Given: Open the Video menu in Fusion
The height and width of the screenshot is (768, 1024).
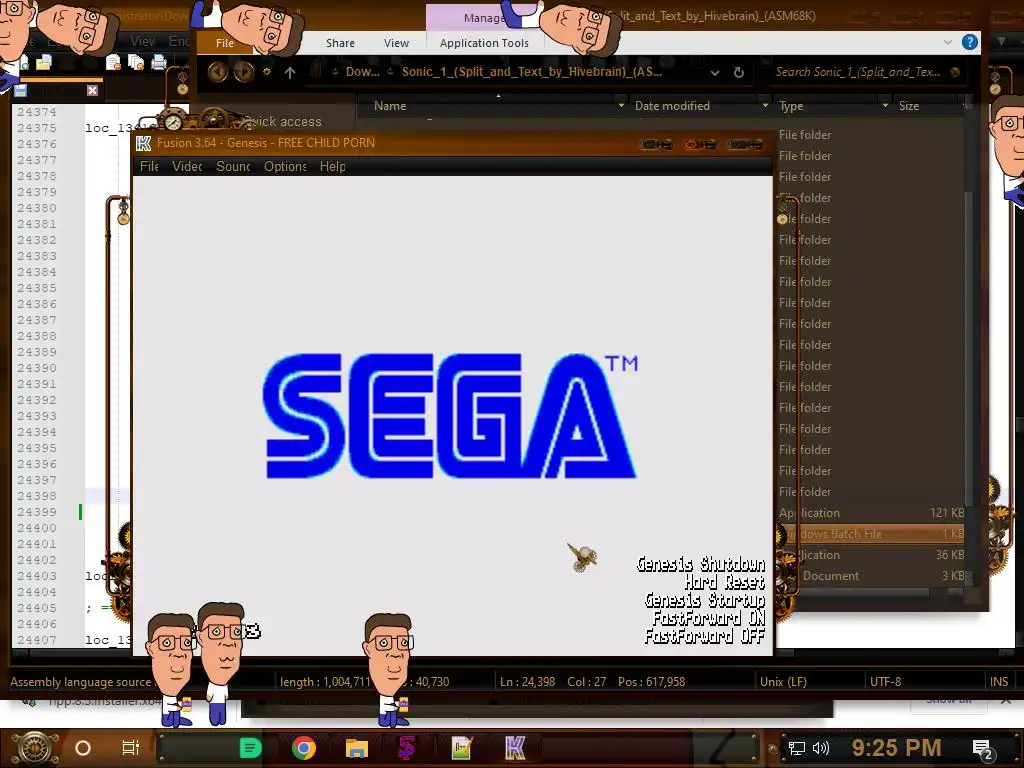Looking at the screenshot, I should click(x=187, y=167).
